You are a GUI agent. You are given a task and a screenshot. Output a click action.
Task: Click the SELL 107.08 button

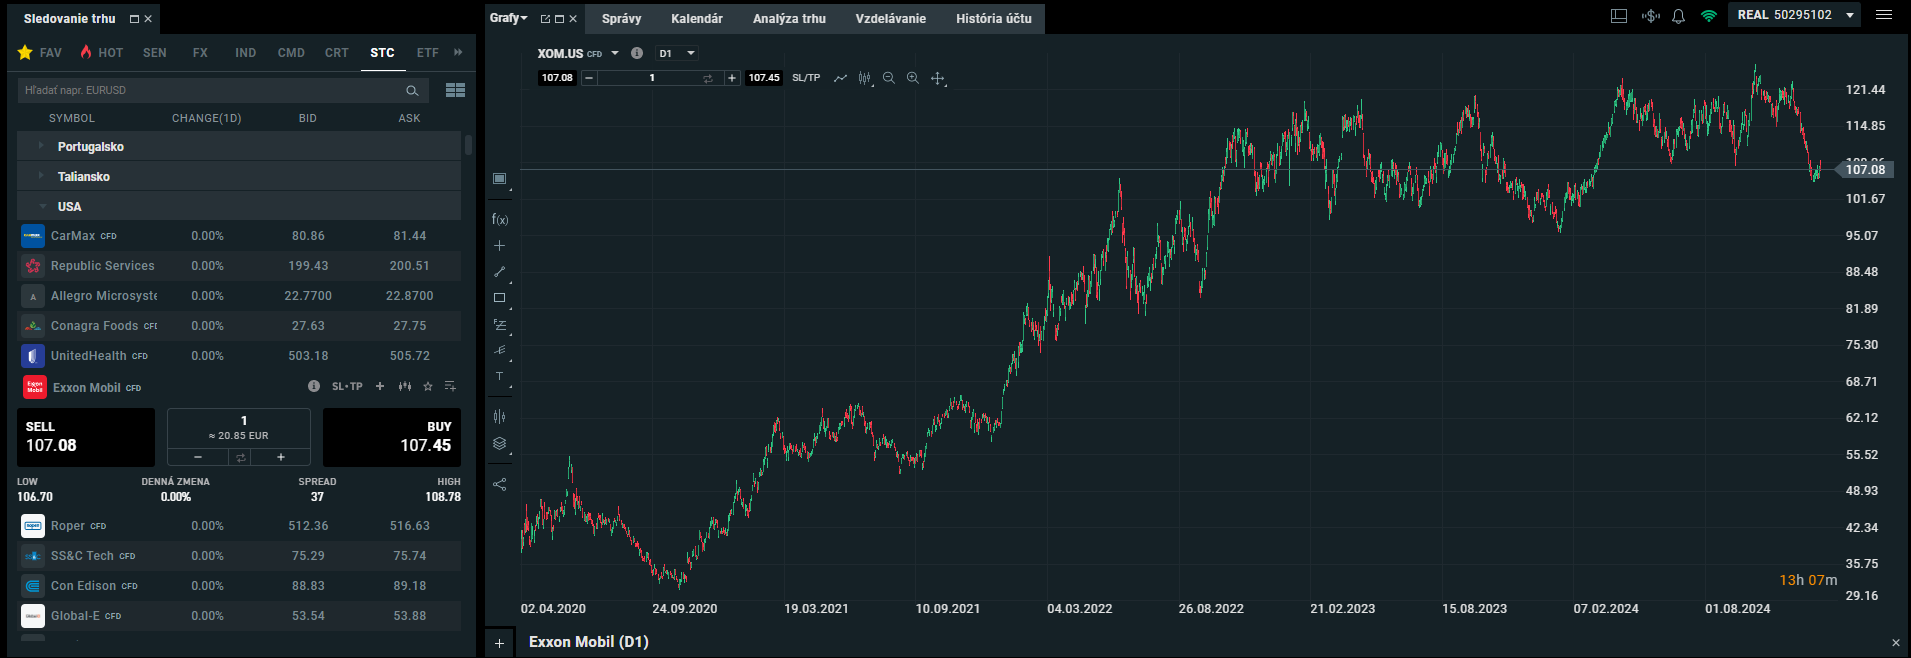86,437
